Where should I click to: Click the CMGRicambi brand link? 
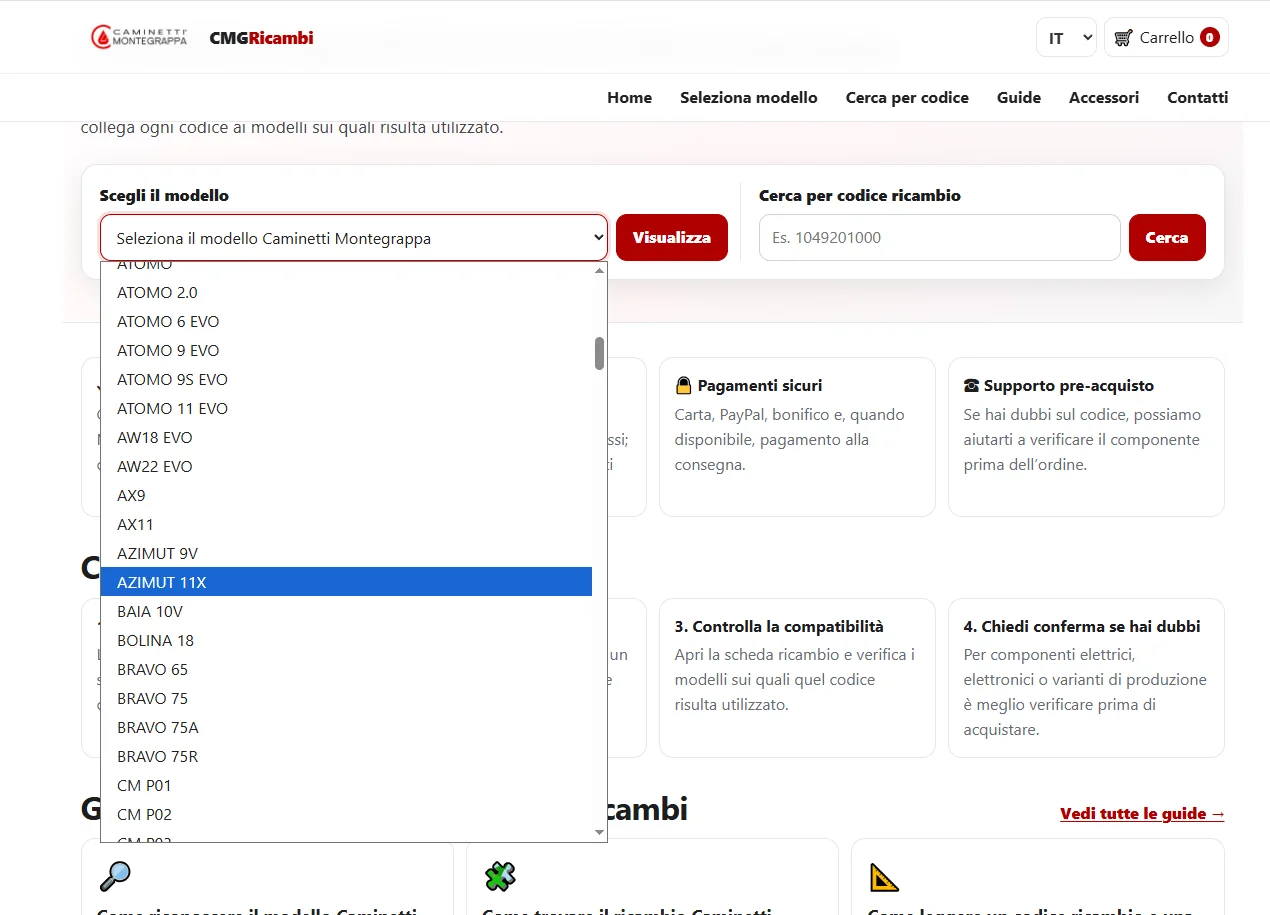click(261, 38)
